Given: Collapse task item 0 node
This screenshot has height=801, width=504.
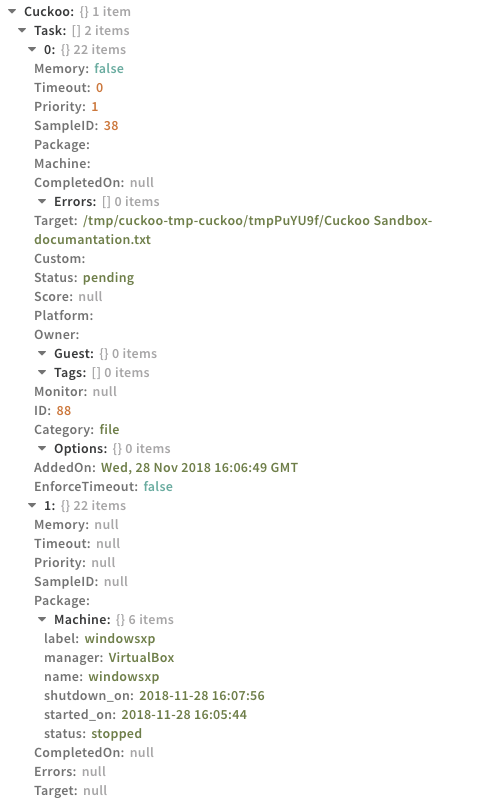Looking at the screenshot, I should (x=32, y=50).
